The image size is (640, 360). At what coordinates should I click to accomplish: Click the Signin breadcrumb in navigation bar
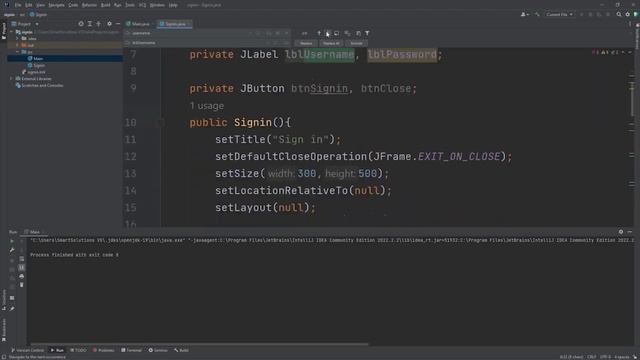[x=39, y=15]
